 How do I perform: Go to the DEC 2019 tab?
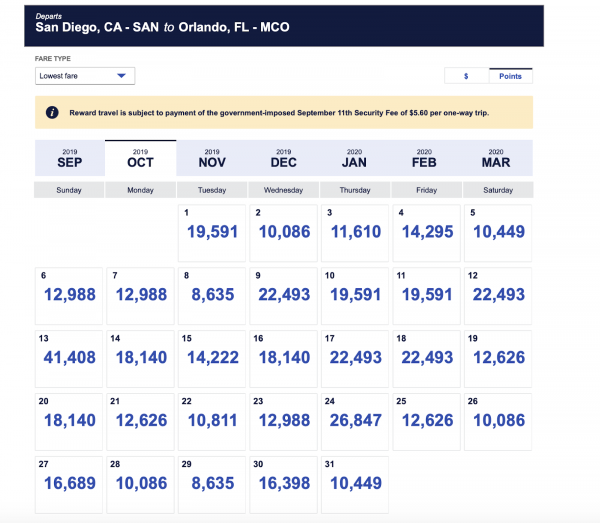[x=283, y=158]
